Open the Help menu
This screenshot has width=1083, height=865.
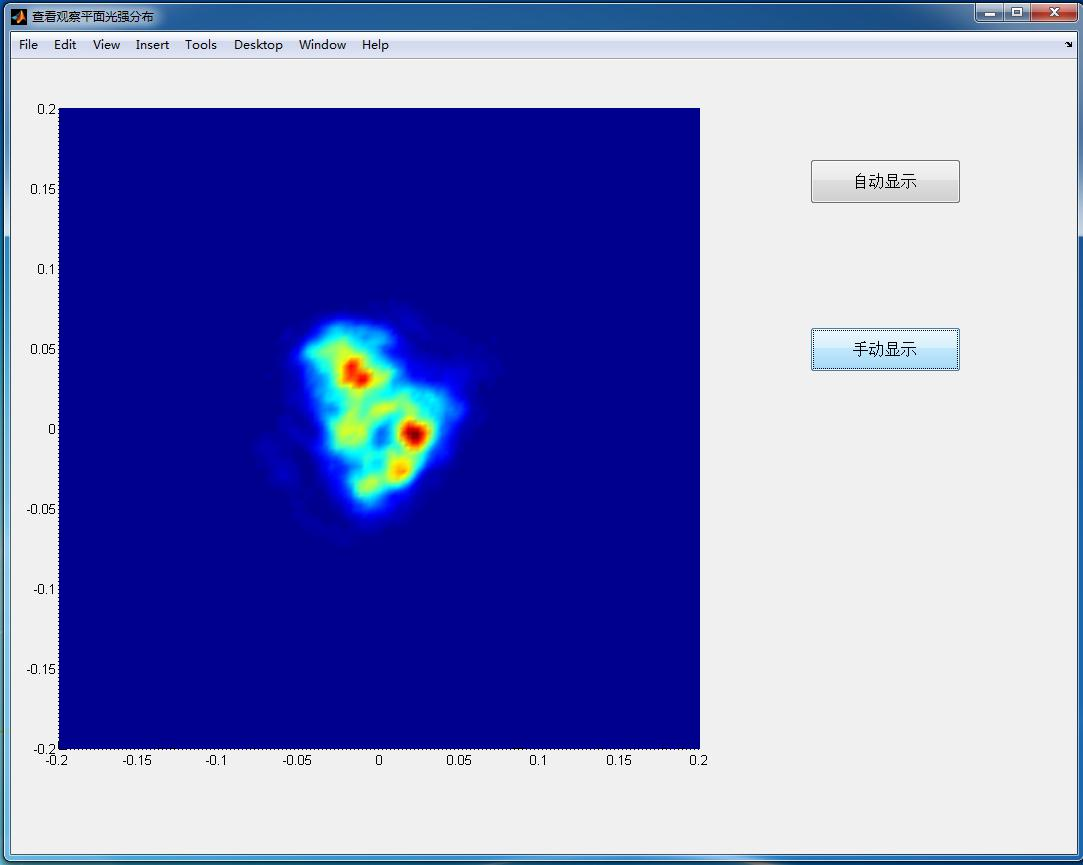pos(375,45)
